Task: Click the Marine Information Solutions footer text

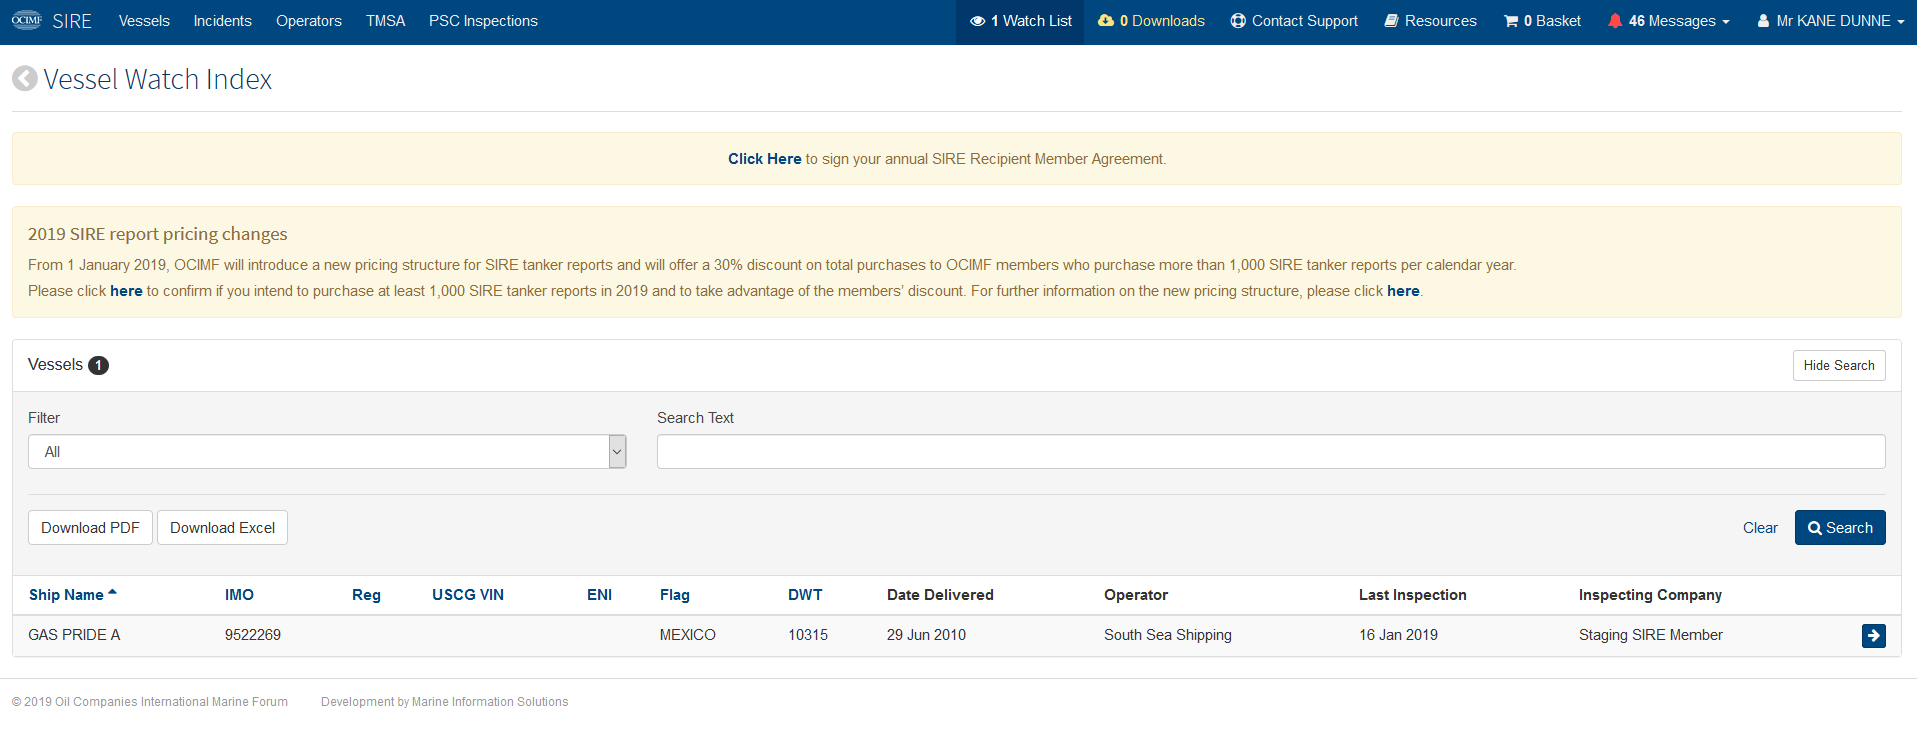Action: coord(490,702)
